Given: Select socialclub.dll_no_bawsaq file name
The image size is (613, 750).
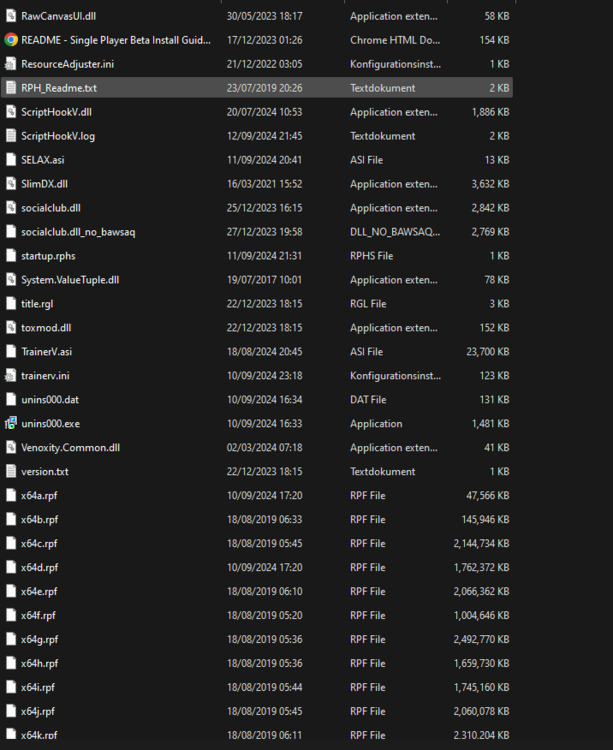Looking at the screenshot, I should (77, 232).
